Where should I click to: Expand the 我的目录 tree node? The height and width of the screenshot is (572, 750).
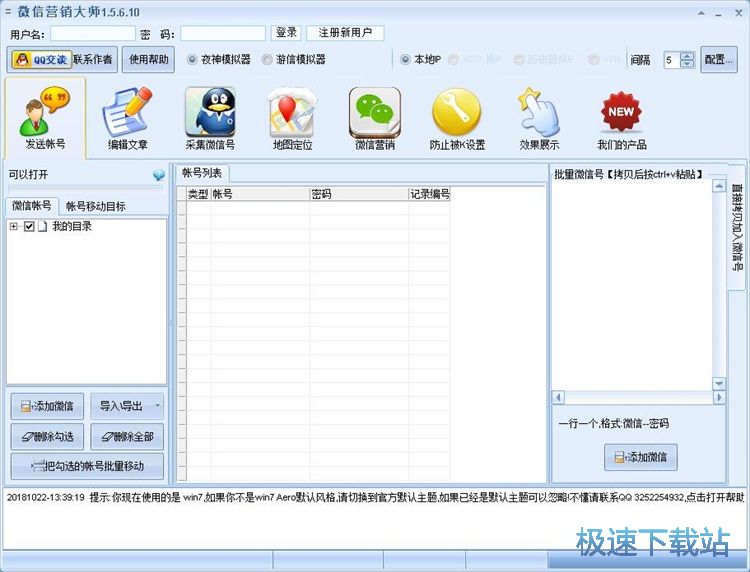13,226
